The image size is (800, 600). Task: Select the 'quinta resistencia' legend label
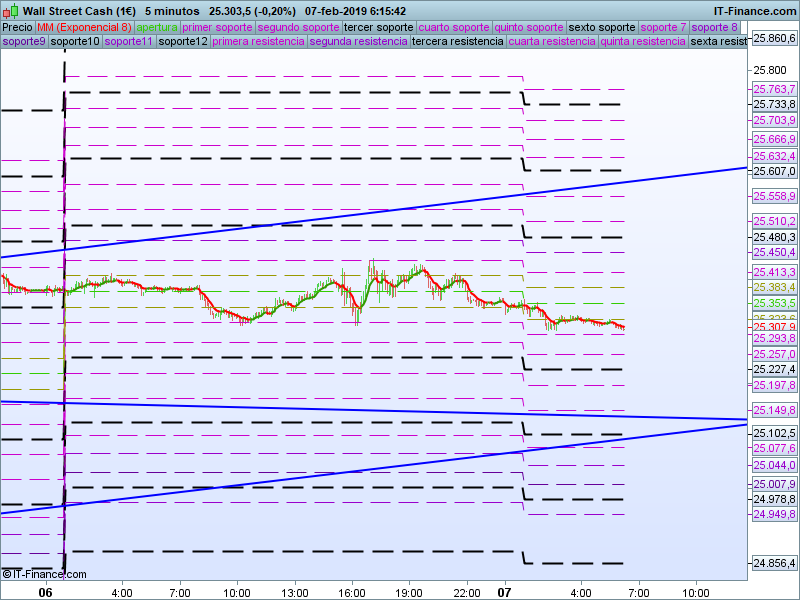point(642,42)
